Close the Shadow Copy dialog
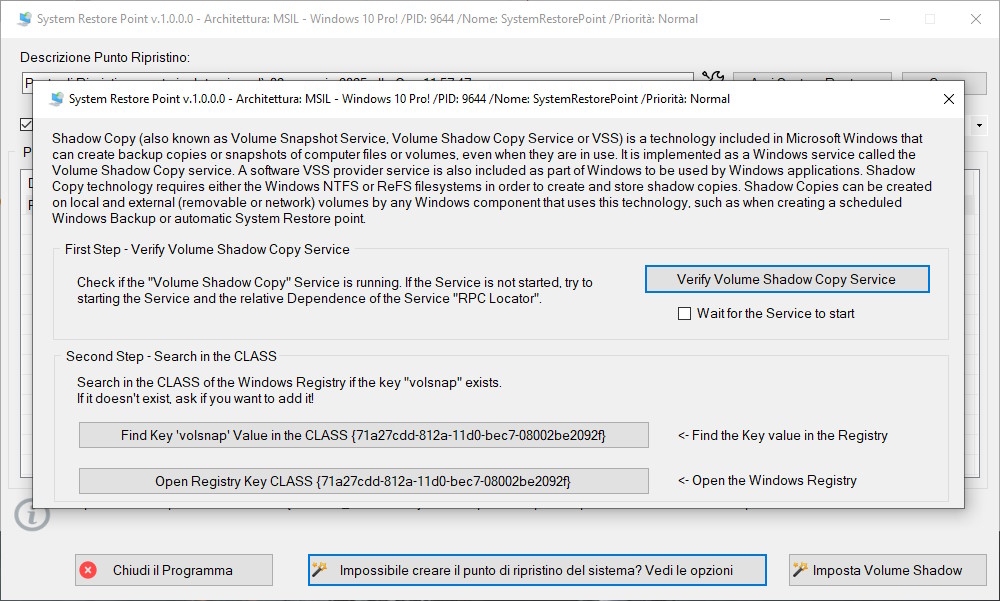Image resolution: width=1000 pixels, height=601 pixels. (x=948, y=99)
